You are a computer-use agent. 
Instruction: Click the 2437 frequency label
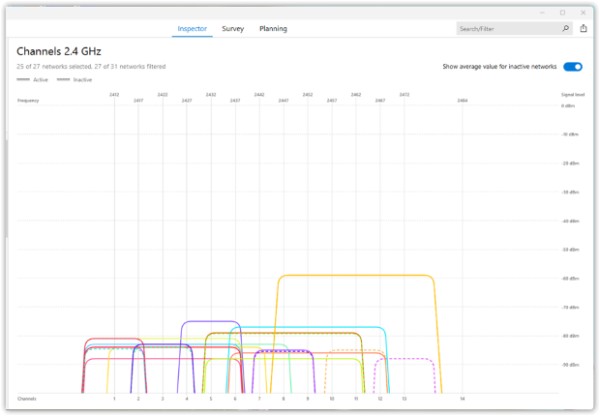[x=235, y=100]
